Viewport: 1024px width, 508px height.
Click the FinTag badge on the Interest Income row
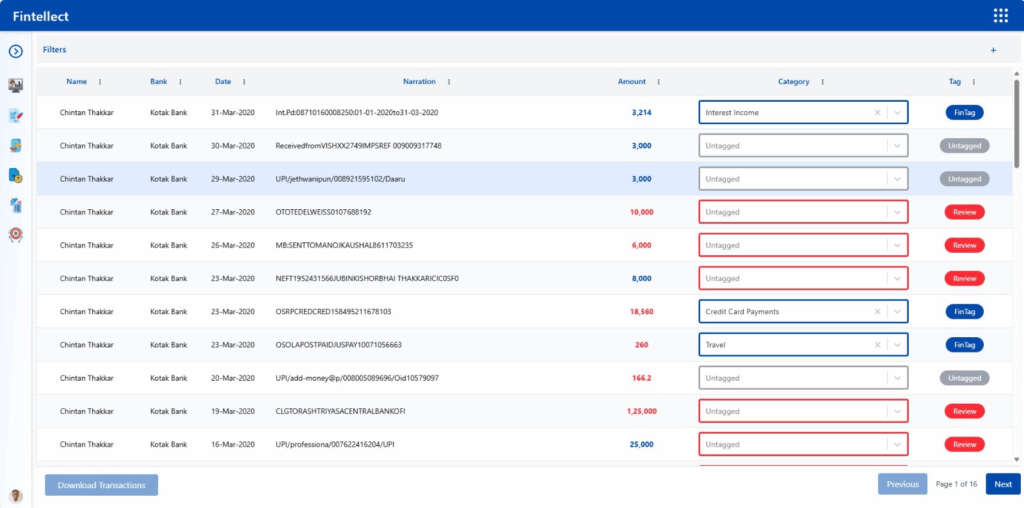(964, 113)
